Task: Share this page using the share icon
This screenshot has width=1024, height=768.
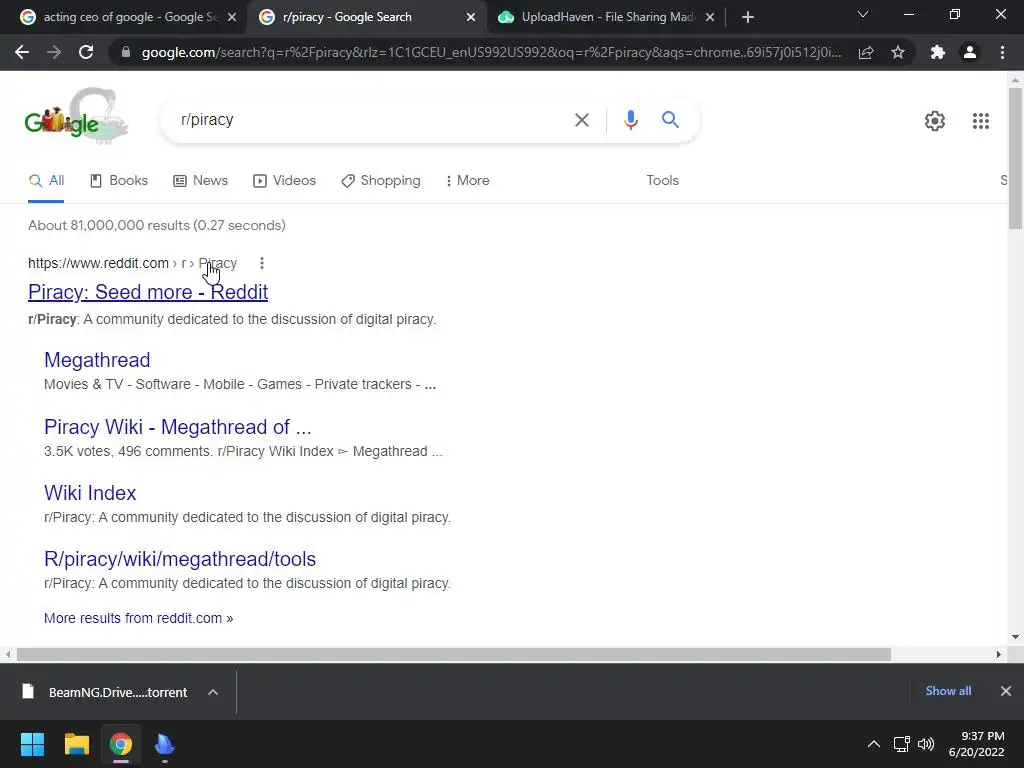Action: pyautogui.click(x=866, y=52)
